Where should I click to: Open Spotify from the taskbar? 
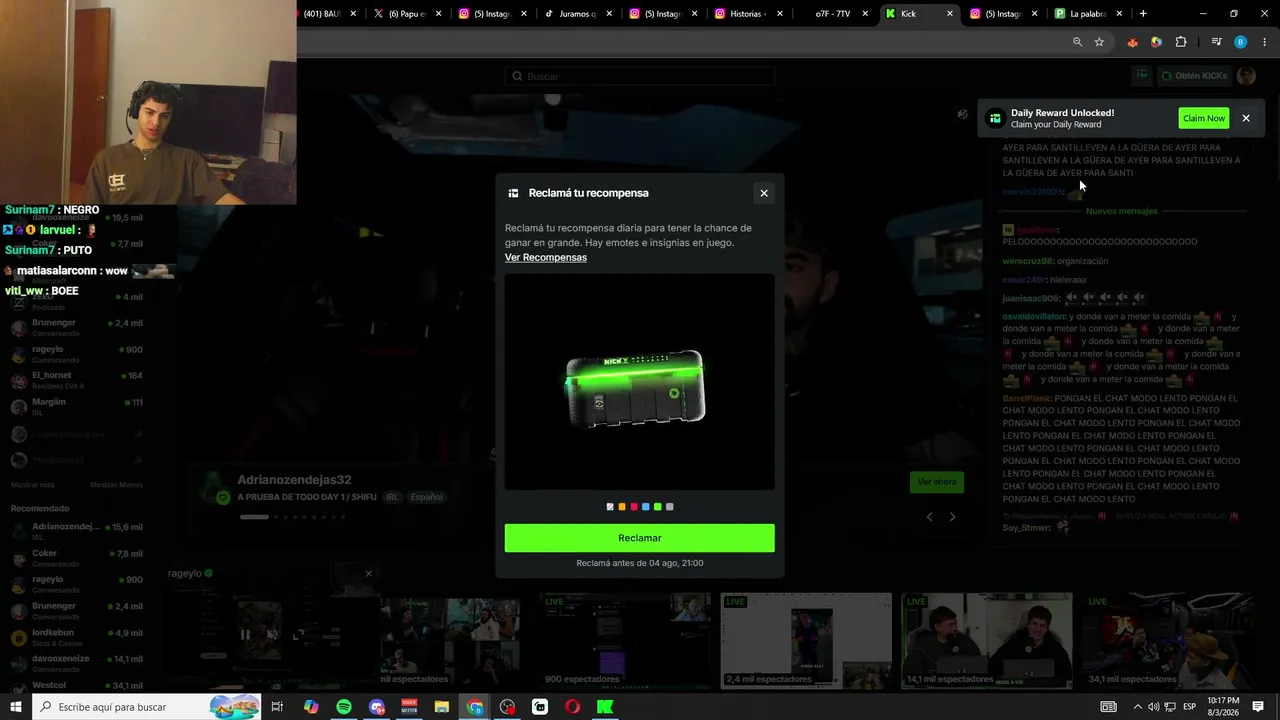pos(344,707)
